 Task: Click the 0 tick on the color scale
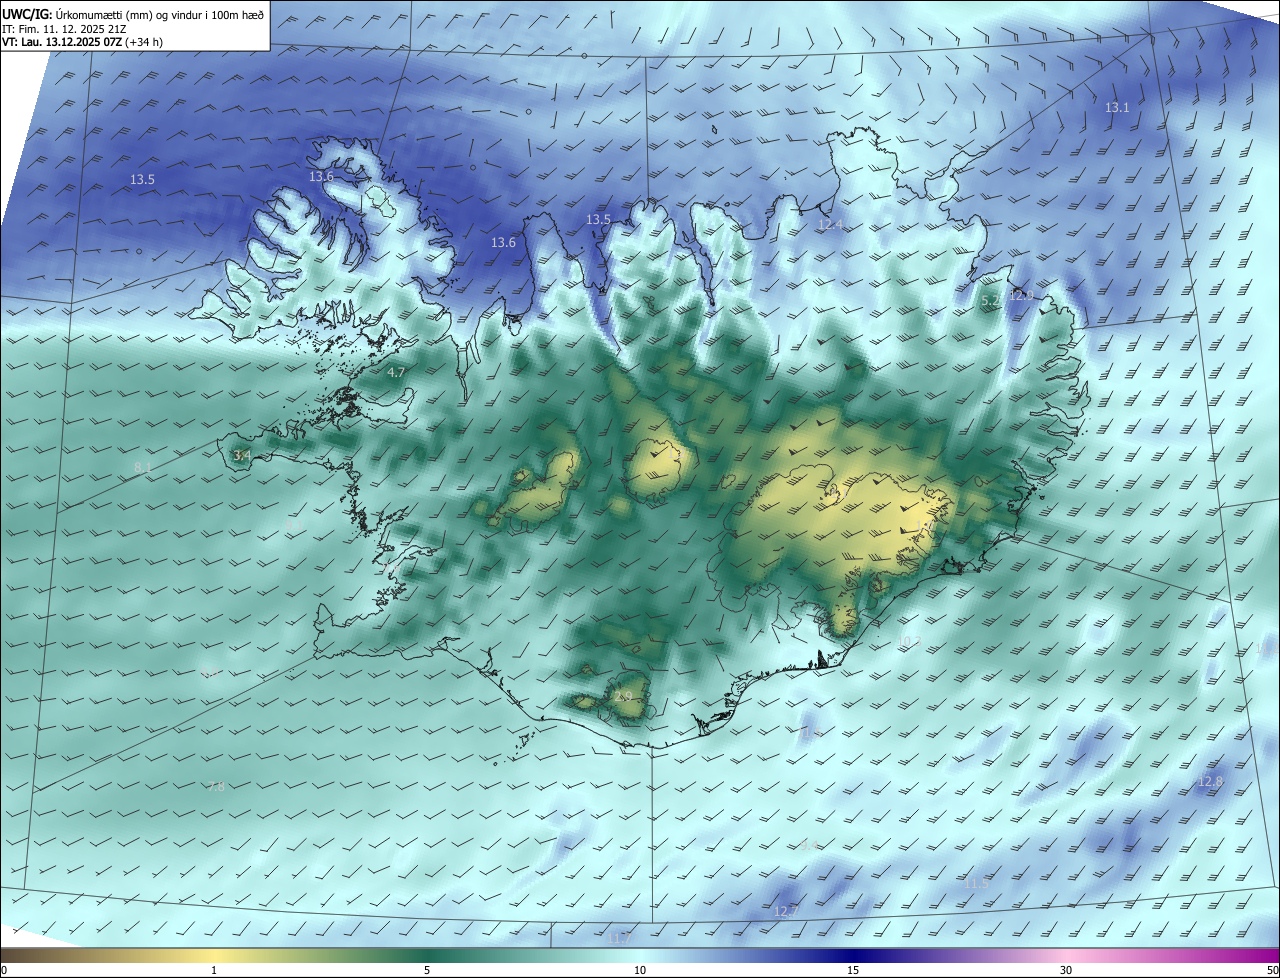tap(4, 970)
